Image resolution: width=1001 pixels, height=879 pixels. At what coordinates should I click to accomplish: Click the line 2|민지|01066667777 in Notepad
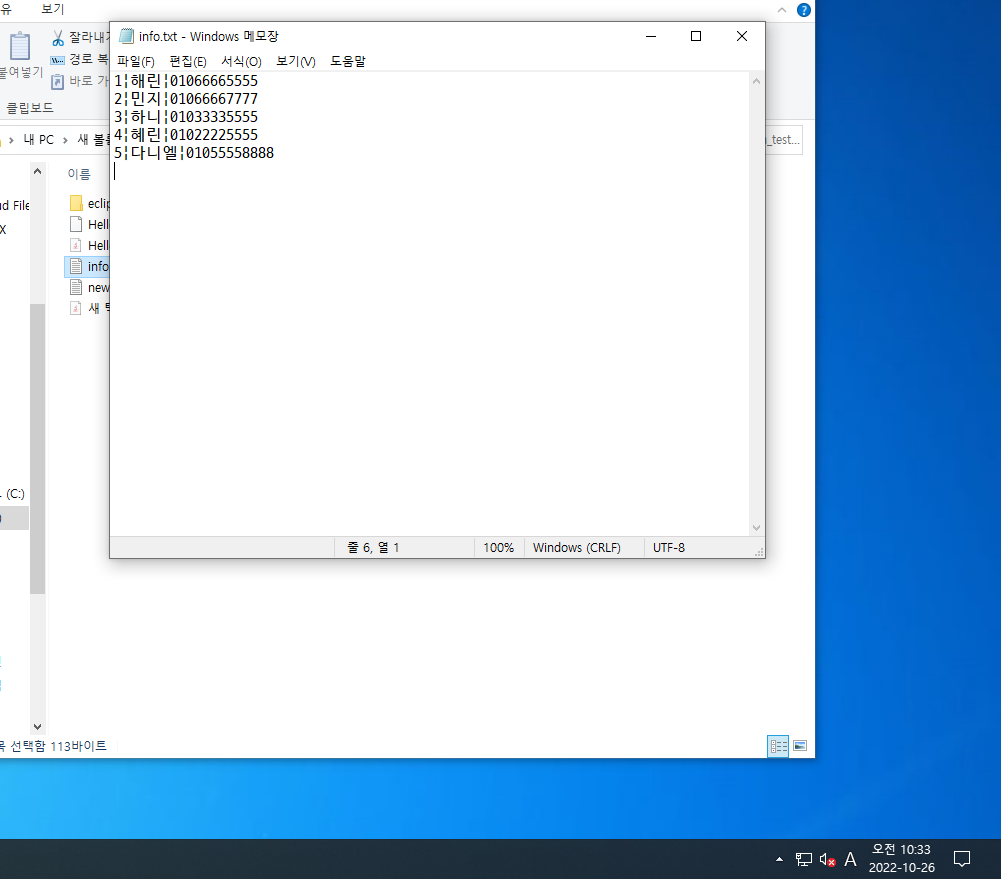coord(186,99)
